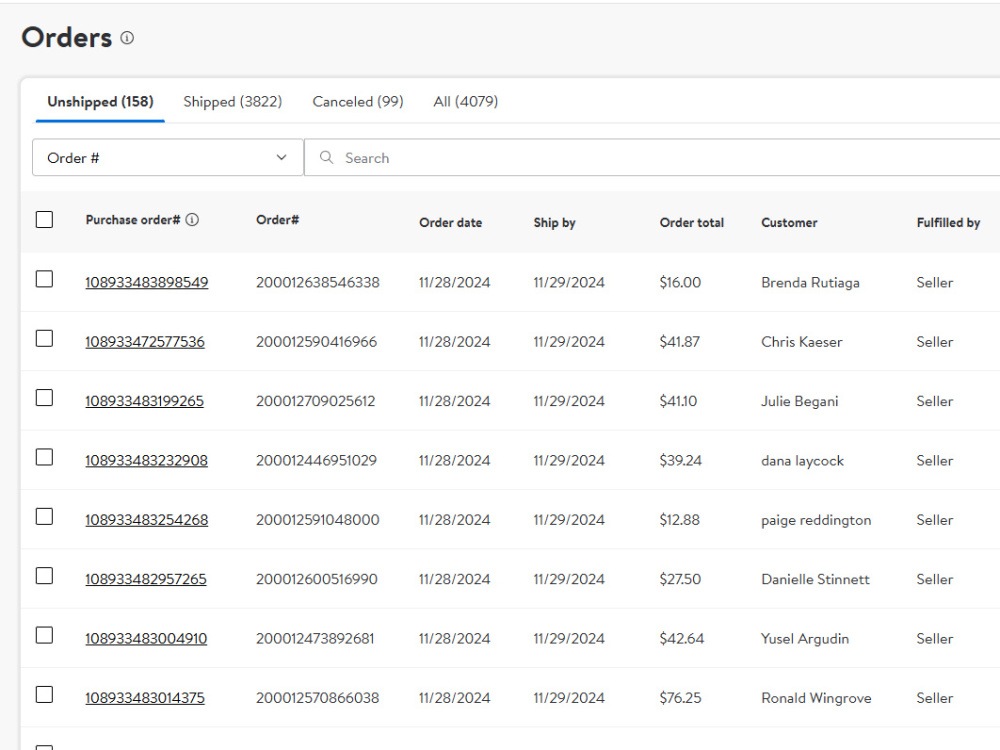Click the $41.10 order total
Image resolution: width=1000 pixels, height=750 pixels.
(678, 401)
